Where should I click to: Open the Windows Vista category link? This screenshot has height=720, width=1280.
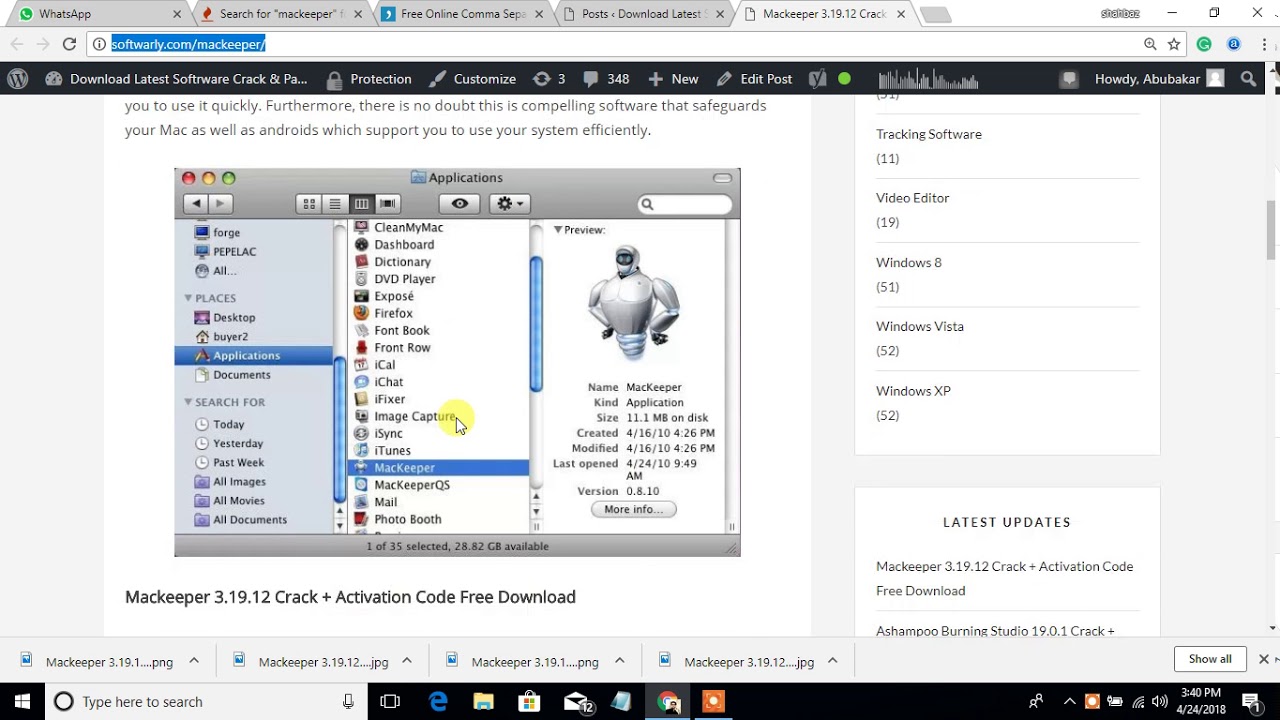pyautogui.click(x=919, y=326)
